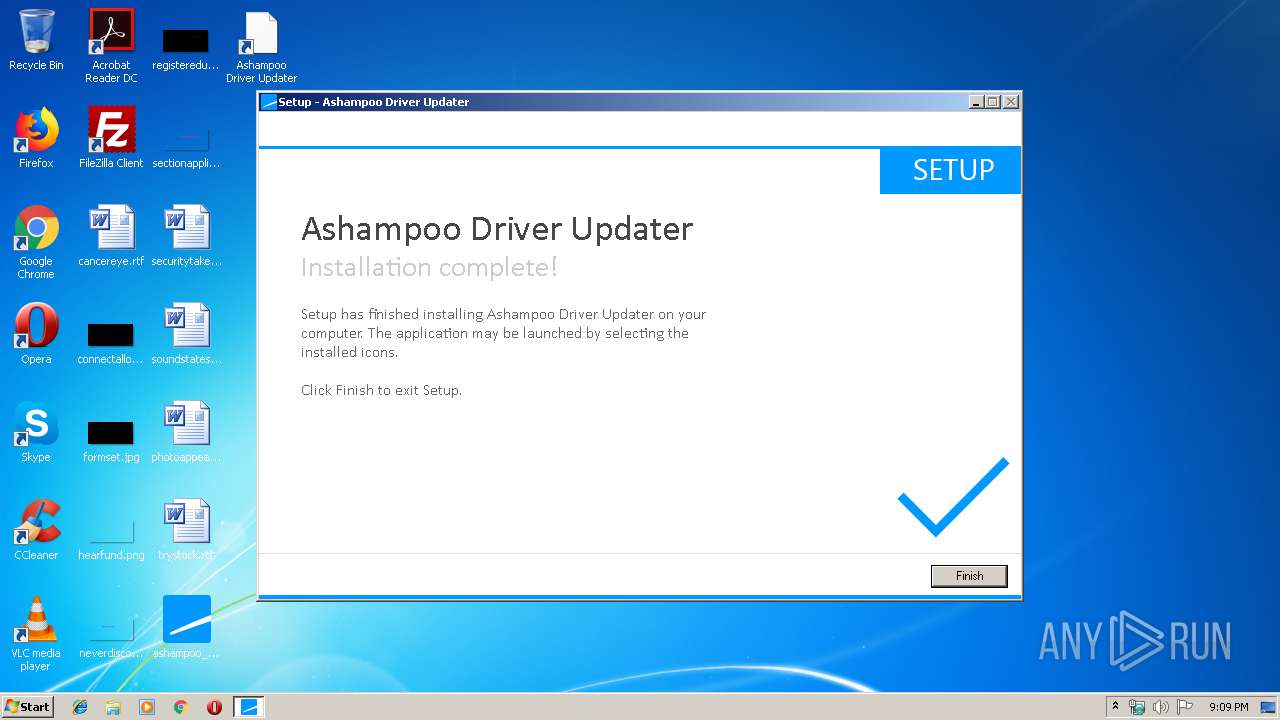
Task: Select the sectionappli file icon
Action: pyautogui.click(x=186, y=146)
